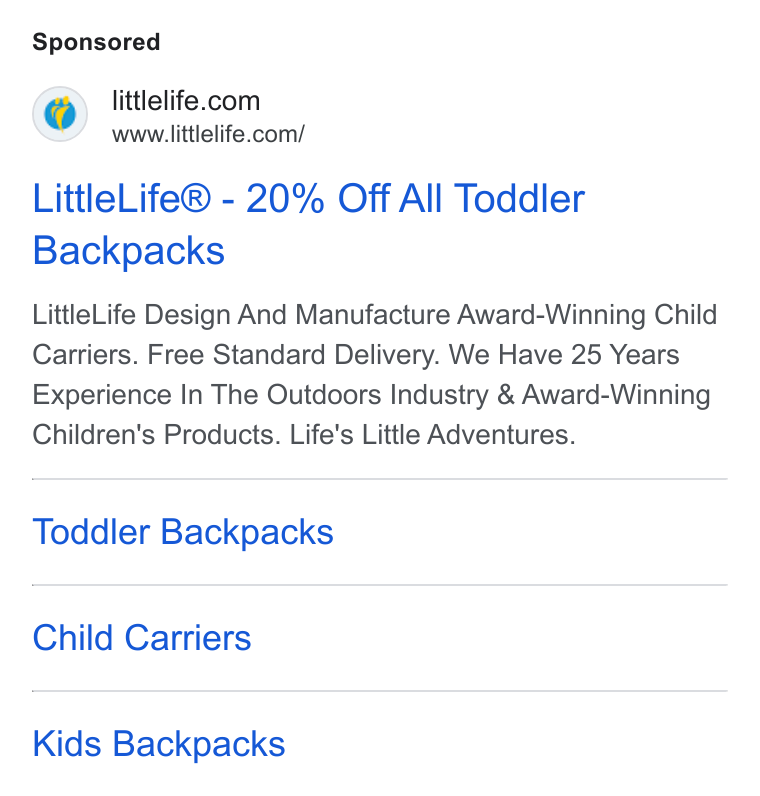Click "LittleLife Design And Manufacture" description opening
Screen dimensions: 760x796
coord(241,315)
